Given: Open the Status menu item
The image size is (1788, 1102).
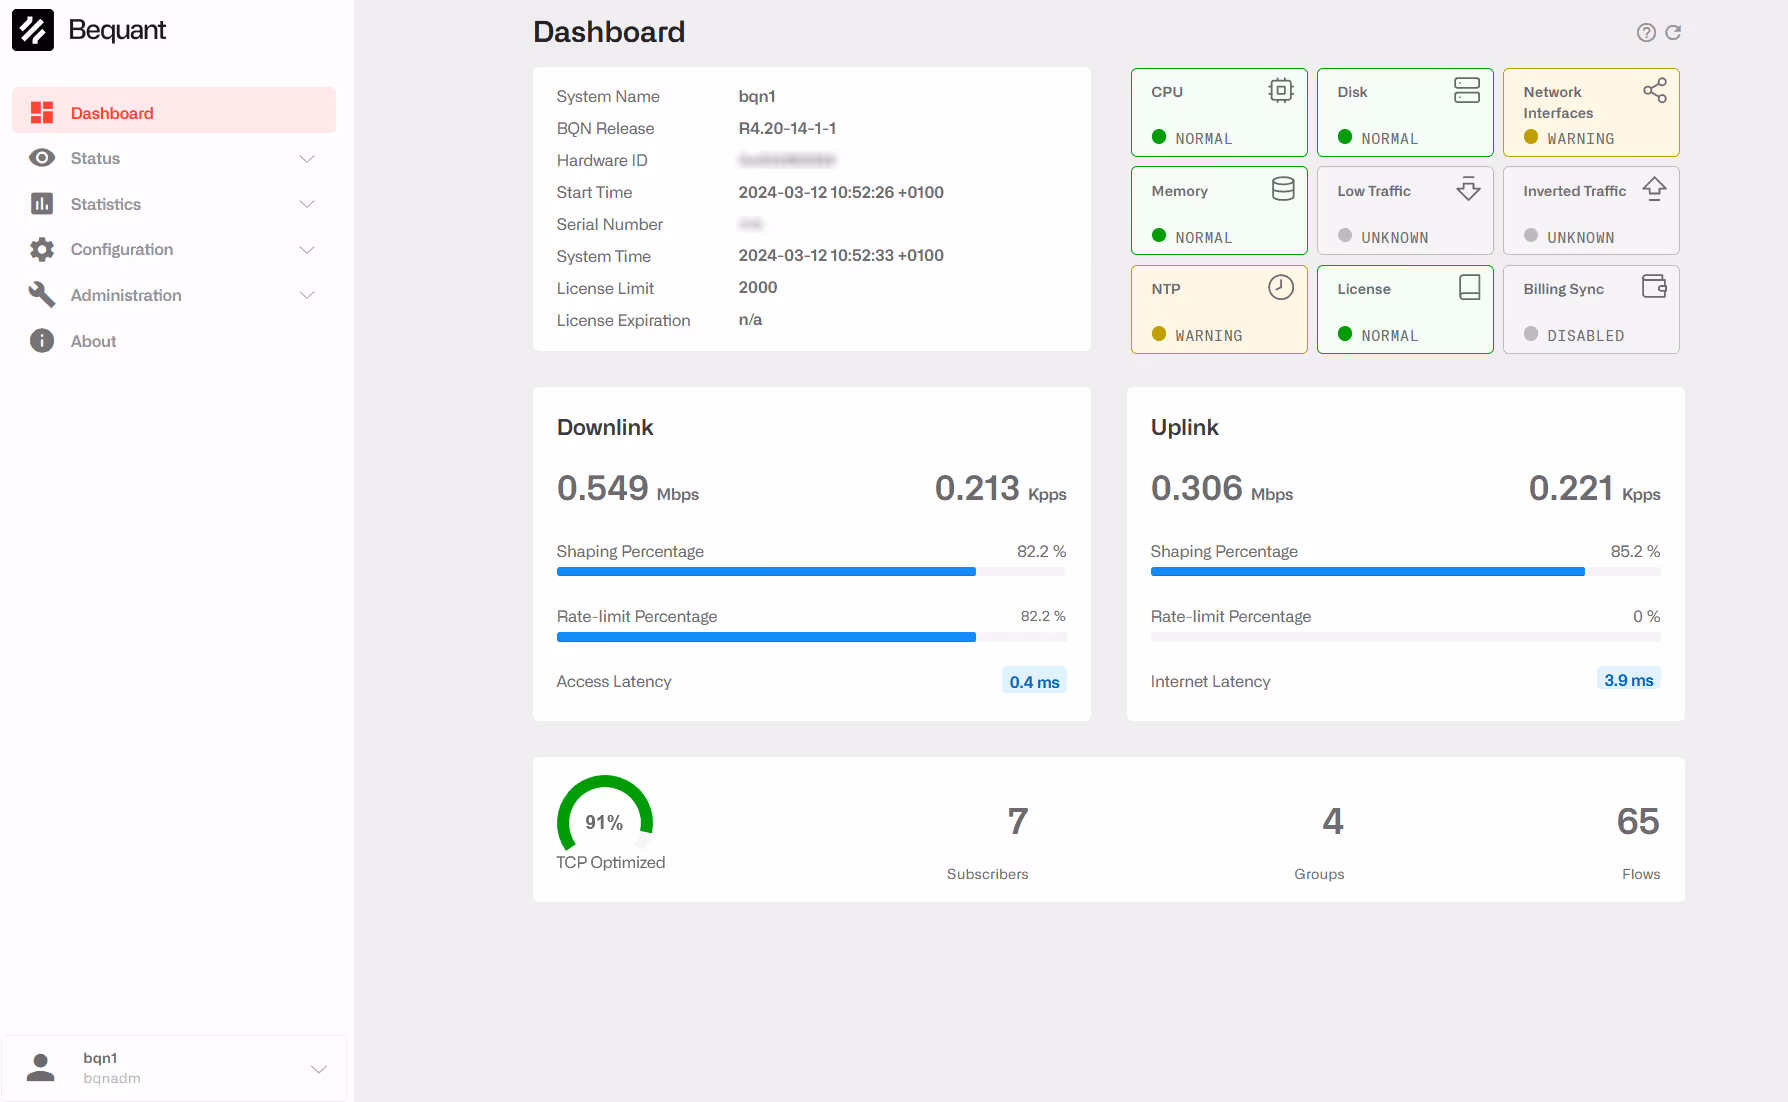Looking at the screenshot, I should pos(174,158).
